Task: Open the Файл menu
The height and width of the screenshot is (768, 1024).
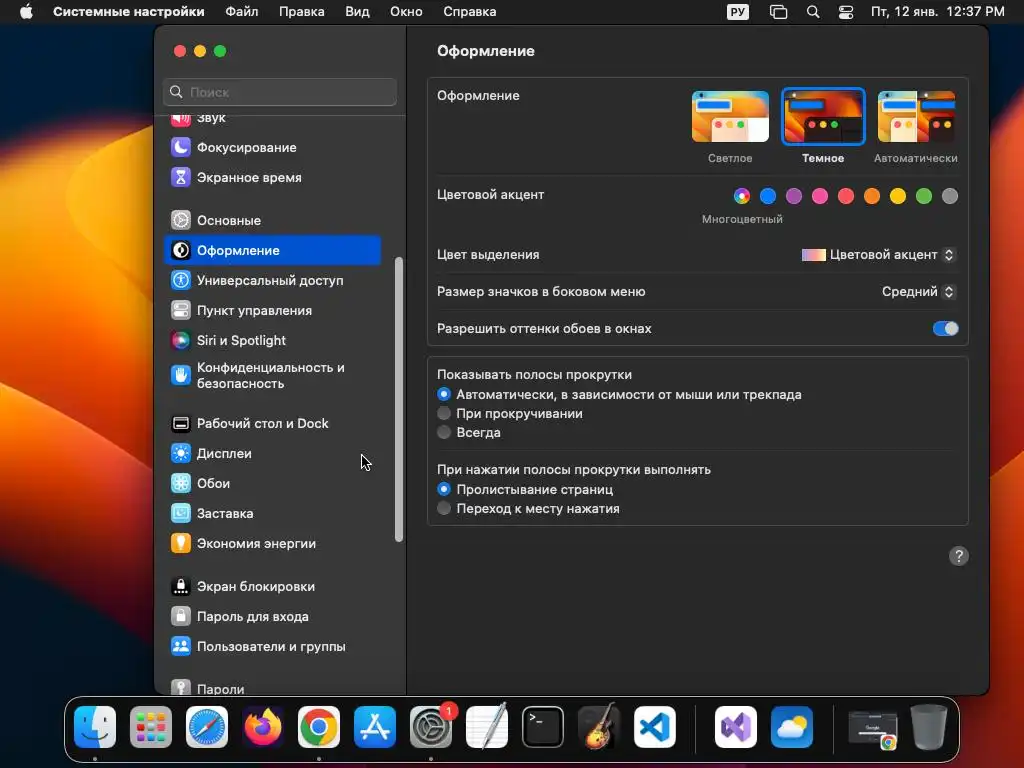Action: coord(242,12)
